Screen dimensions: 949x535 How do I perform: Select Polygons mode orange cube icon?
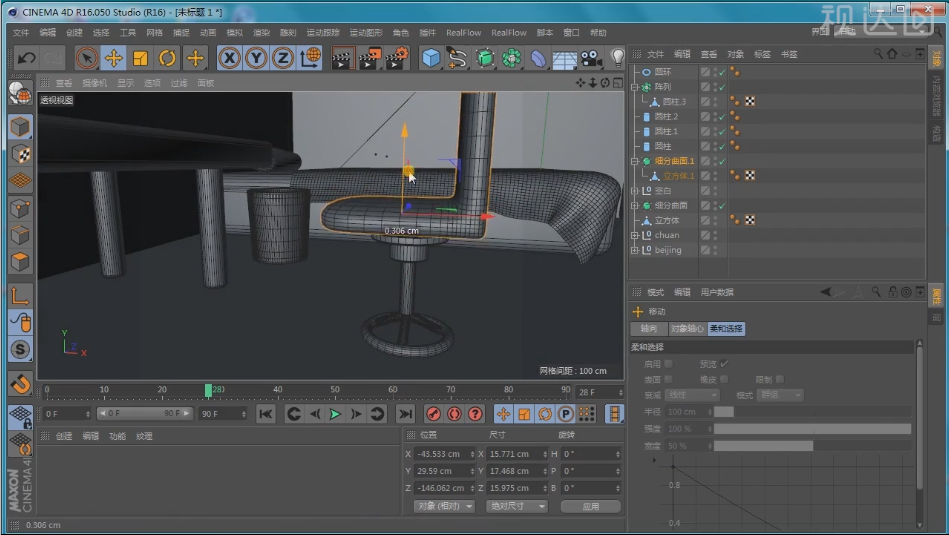pyautogui.click(x=20, y=262)
